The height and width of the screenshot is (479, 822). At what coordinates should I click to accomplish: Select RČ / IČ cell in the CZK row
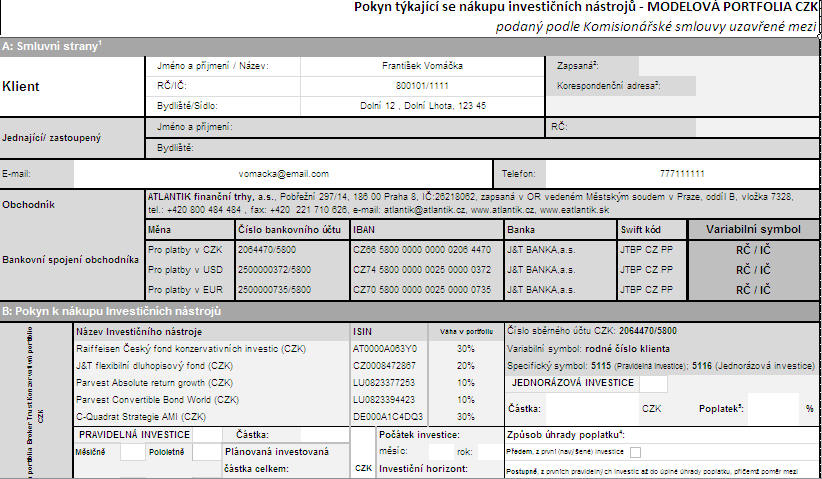753,250
